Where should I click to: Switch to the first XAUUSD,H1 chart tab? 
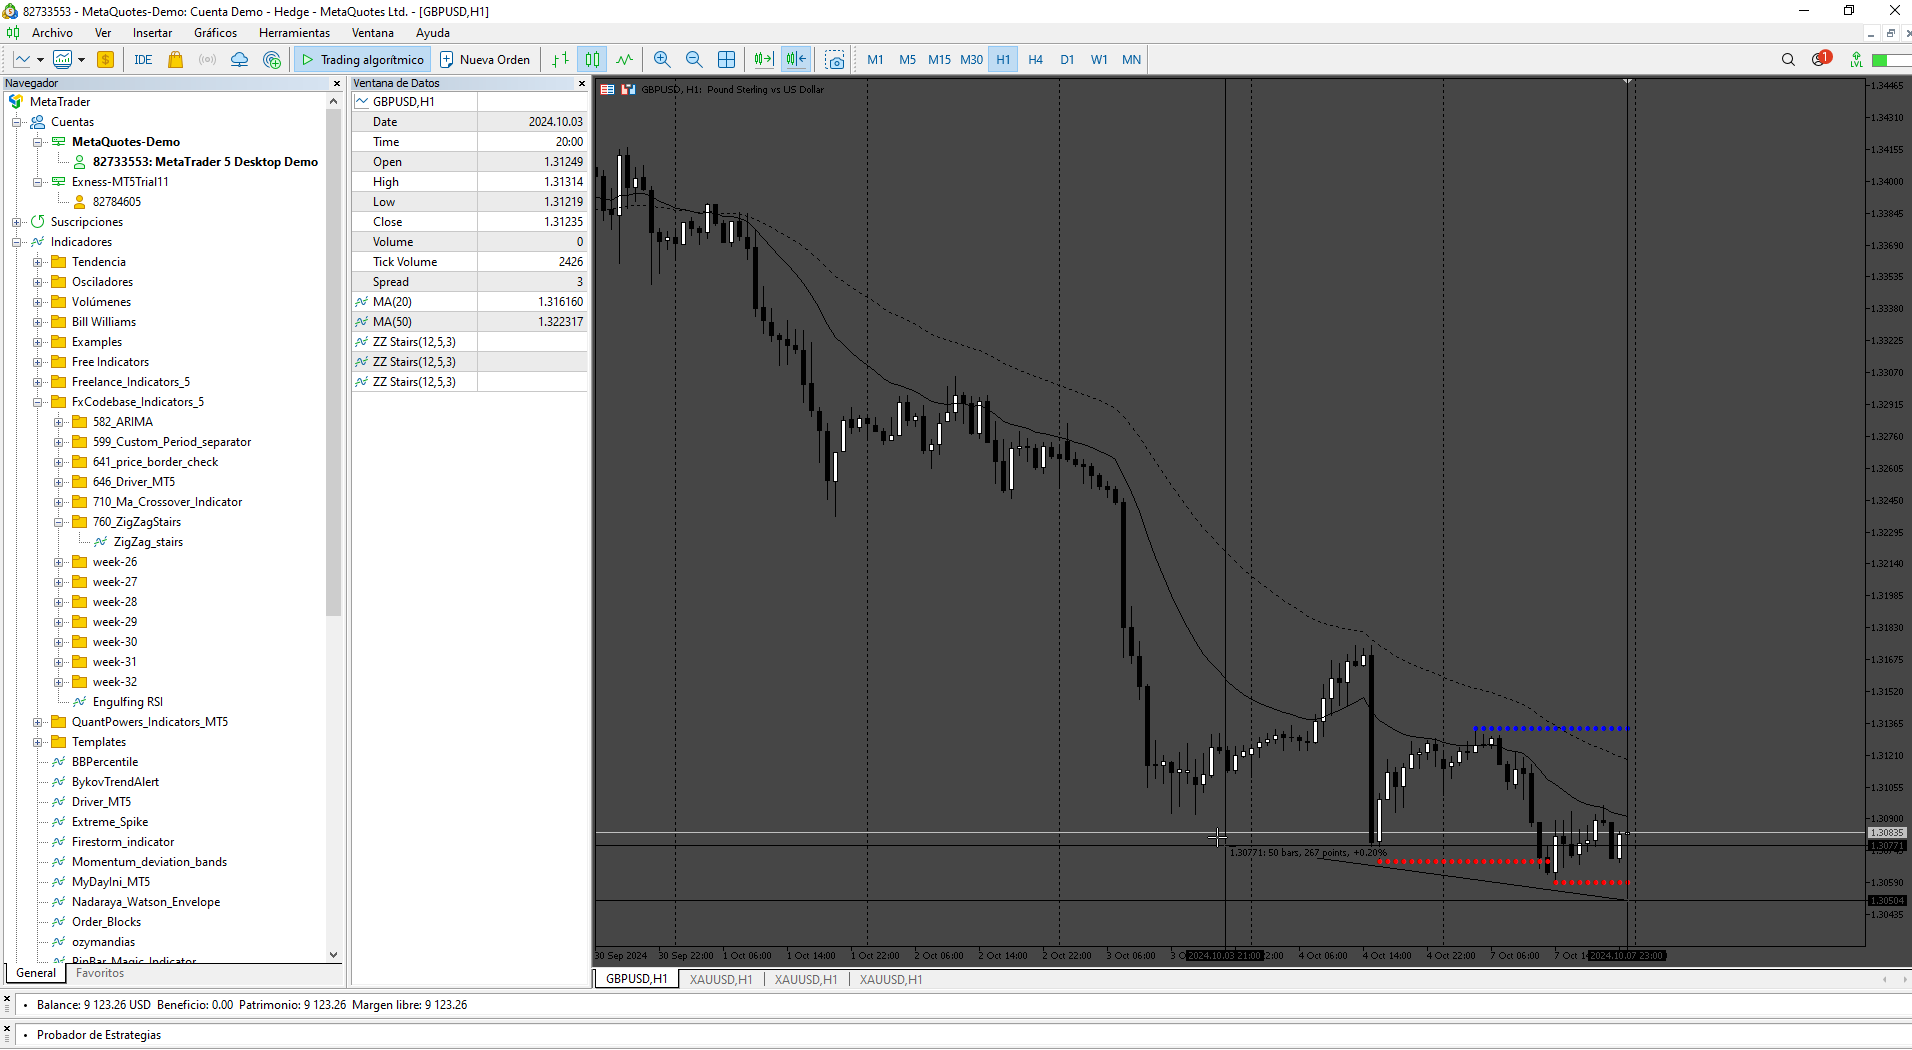tap(721, 980)
